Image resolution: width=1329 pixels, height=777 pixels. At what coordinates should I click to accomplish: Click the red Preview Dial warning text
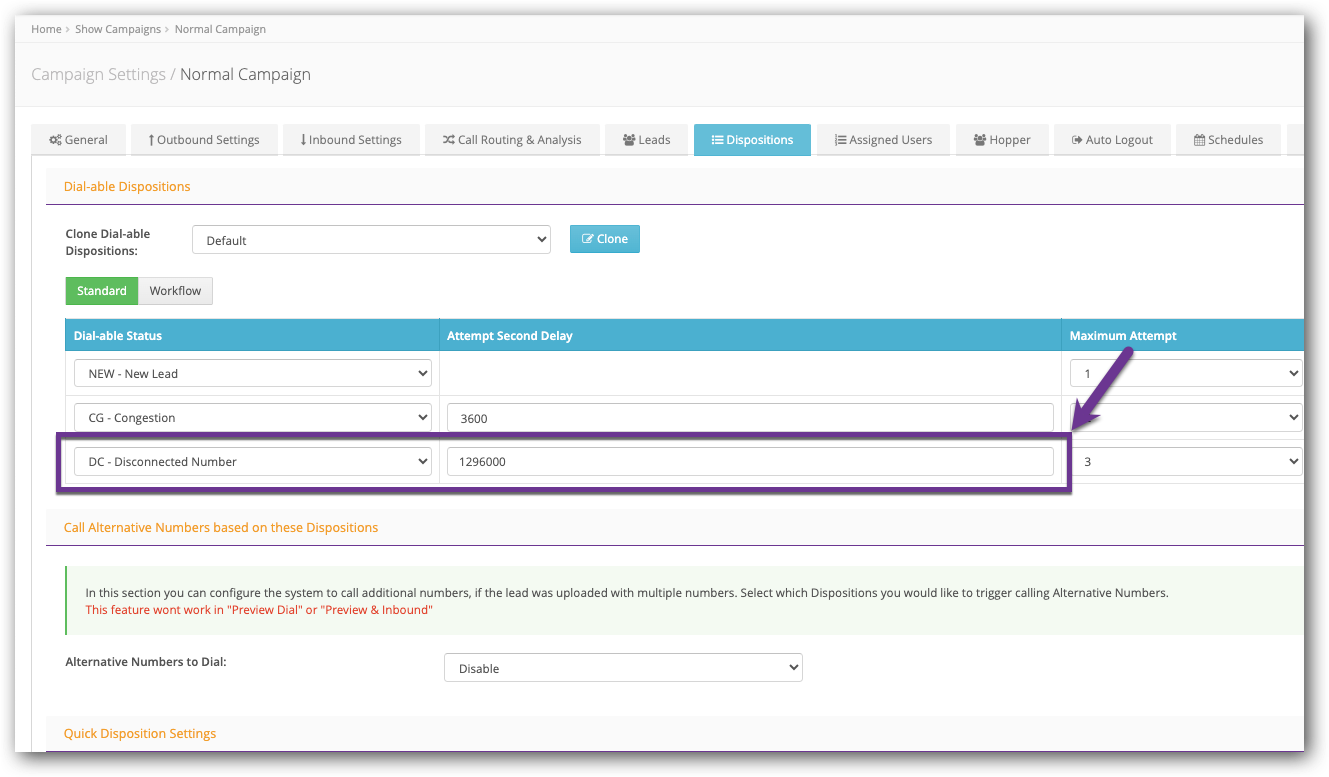(259, 610)
